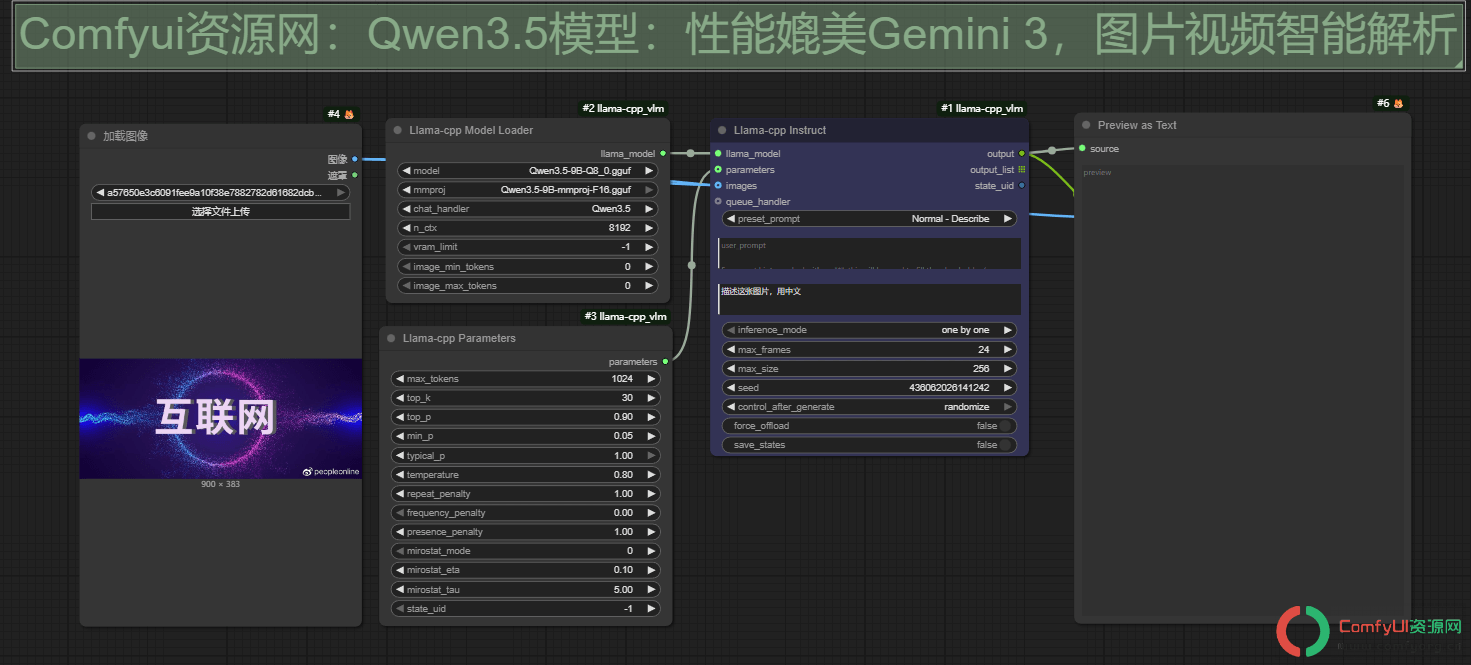This screenshot has height=665, width=1471.
Task: Open the image file selector in 加载图像
Action: [220, 193]
